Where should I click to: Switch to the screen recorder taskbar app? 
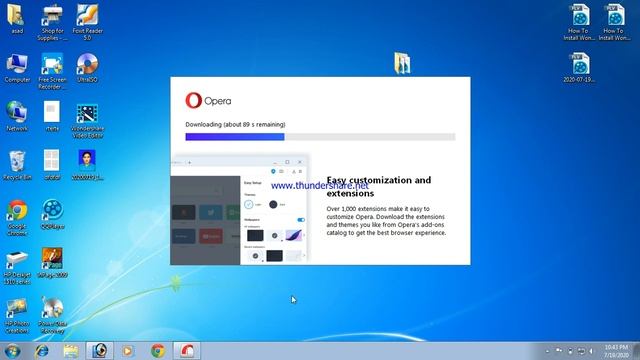(100, 351)
